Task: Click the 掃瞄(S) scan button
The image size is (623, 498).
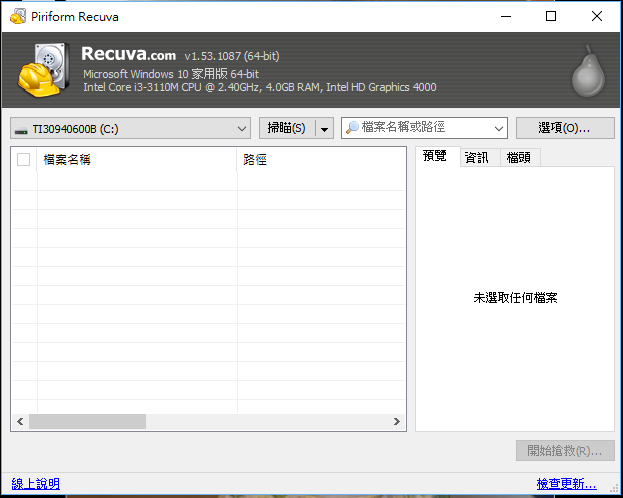Action: [x=287, y=128]
